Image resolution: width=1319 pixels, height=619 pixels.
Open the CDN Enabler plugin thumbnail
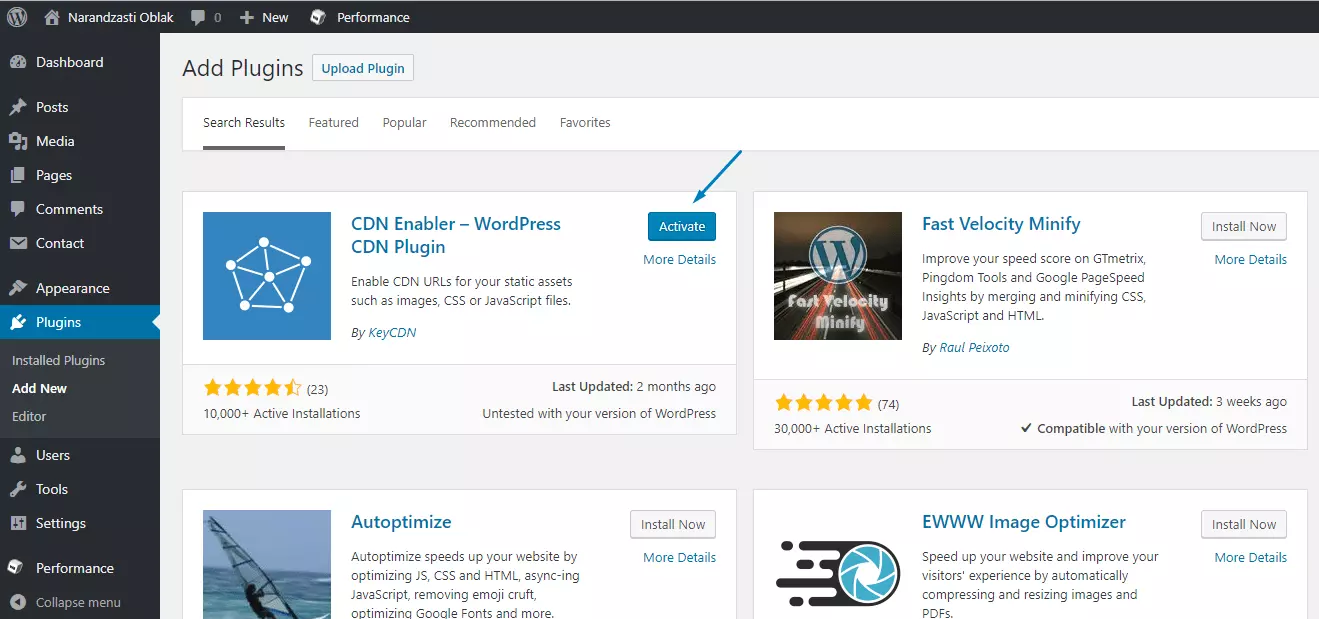tap(267, 276)
